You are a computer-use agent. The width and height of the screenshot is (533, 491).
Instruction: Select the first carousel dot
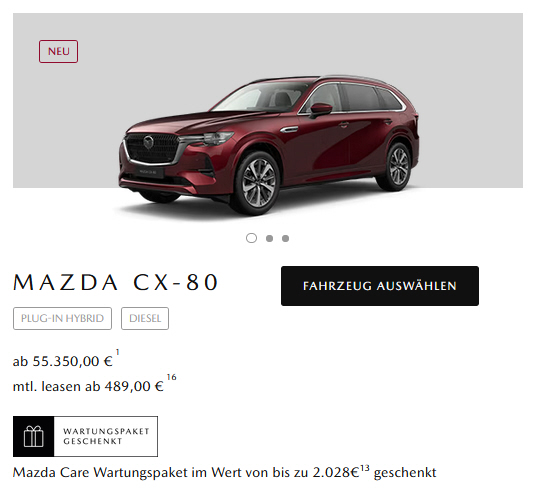point(251,238)
